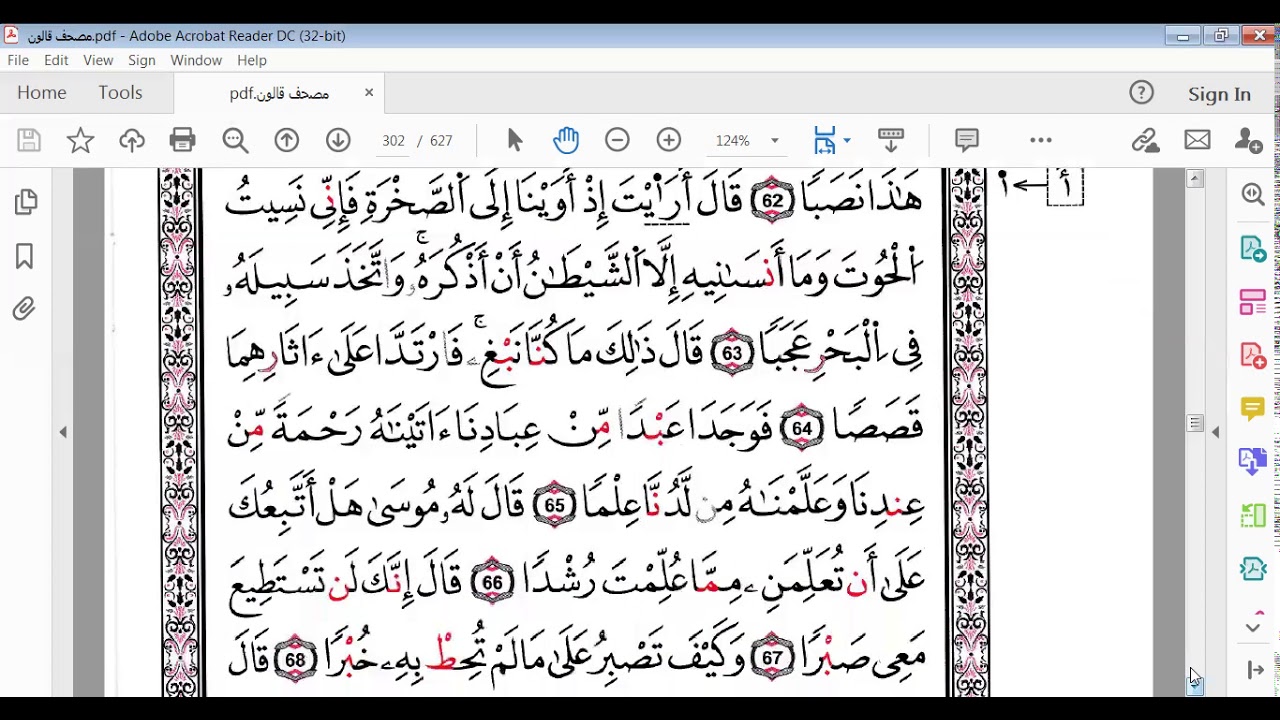This screenshot has width=1280, height=720.
Task: Save the file with the disk icon
Action: pyautogui.click(x=29, y=141)
